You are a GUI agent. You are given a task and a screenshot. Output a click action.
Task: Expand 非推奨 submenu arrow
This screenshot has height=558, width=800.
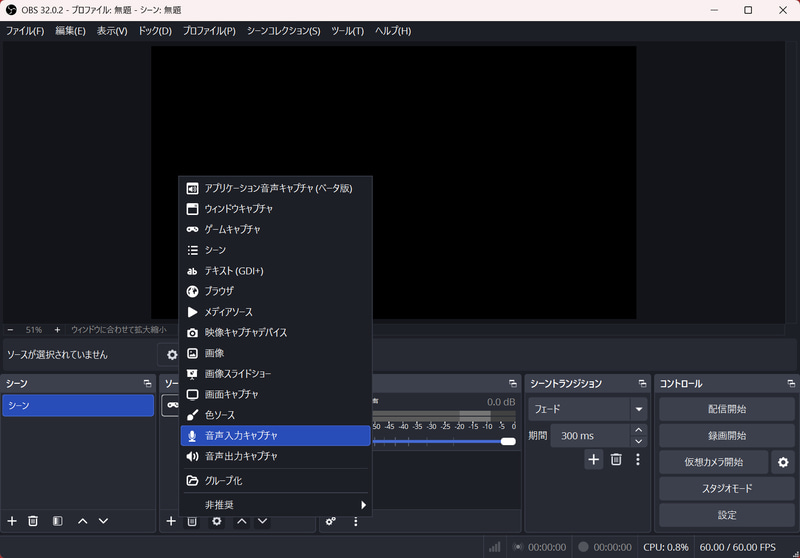click(363, 505)
